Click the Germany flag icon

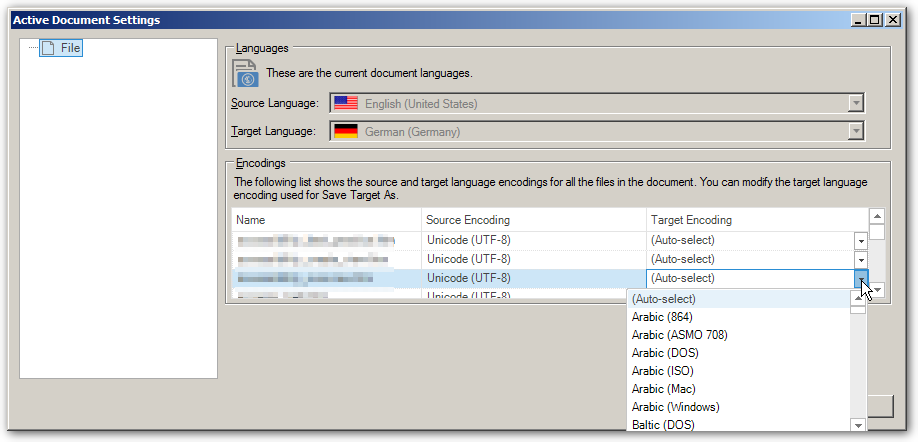pos(345,132)
